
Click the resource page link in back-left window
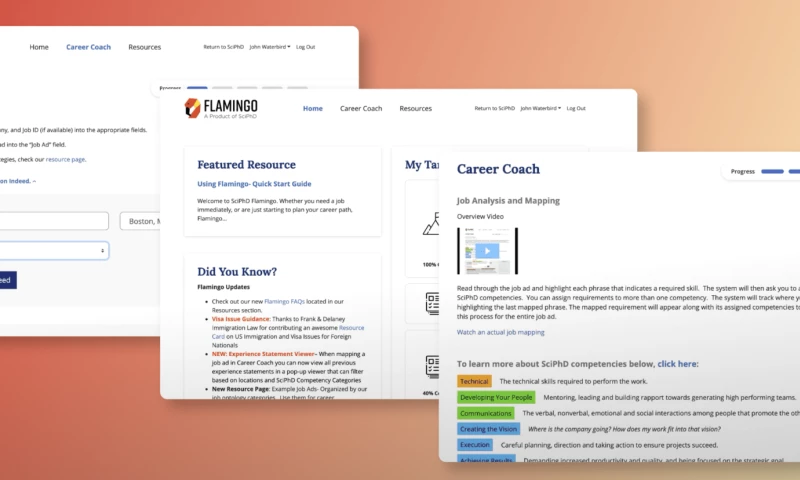coord(65,159)
